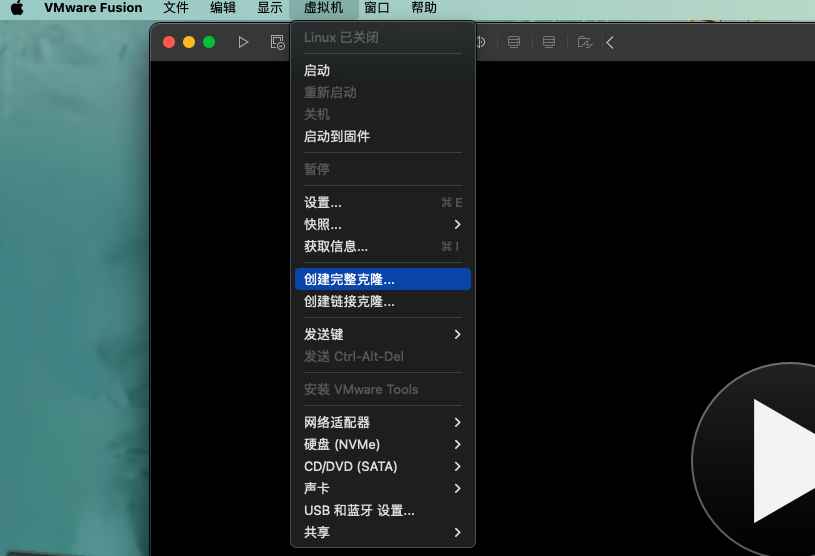Screen dimensions: 815x556
Task: Open the 文件 menu
Action: coord(176,8)
